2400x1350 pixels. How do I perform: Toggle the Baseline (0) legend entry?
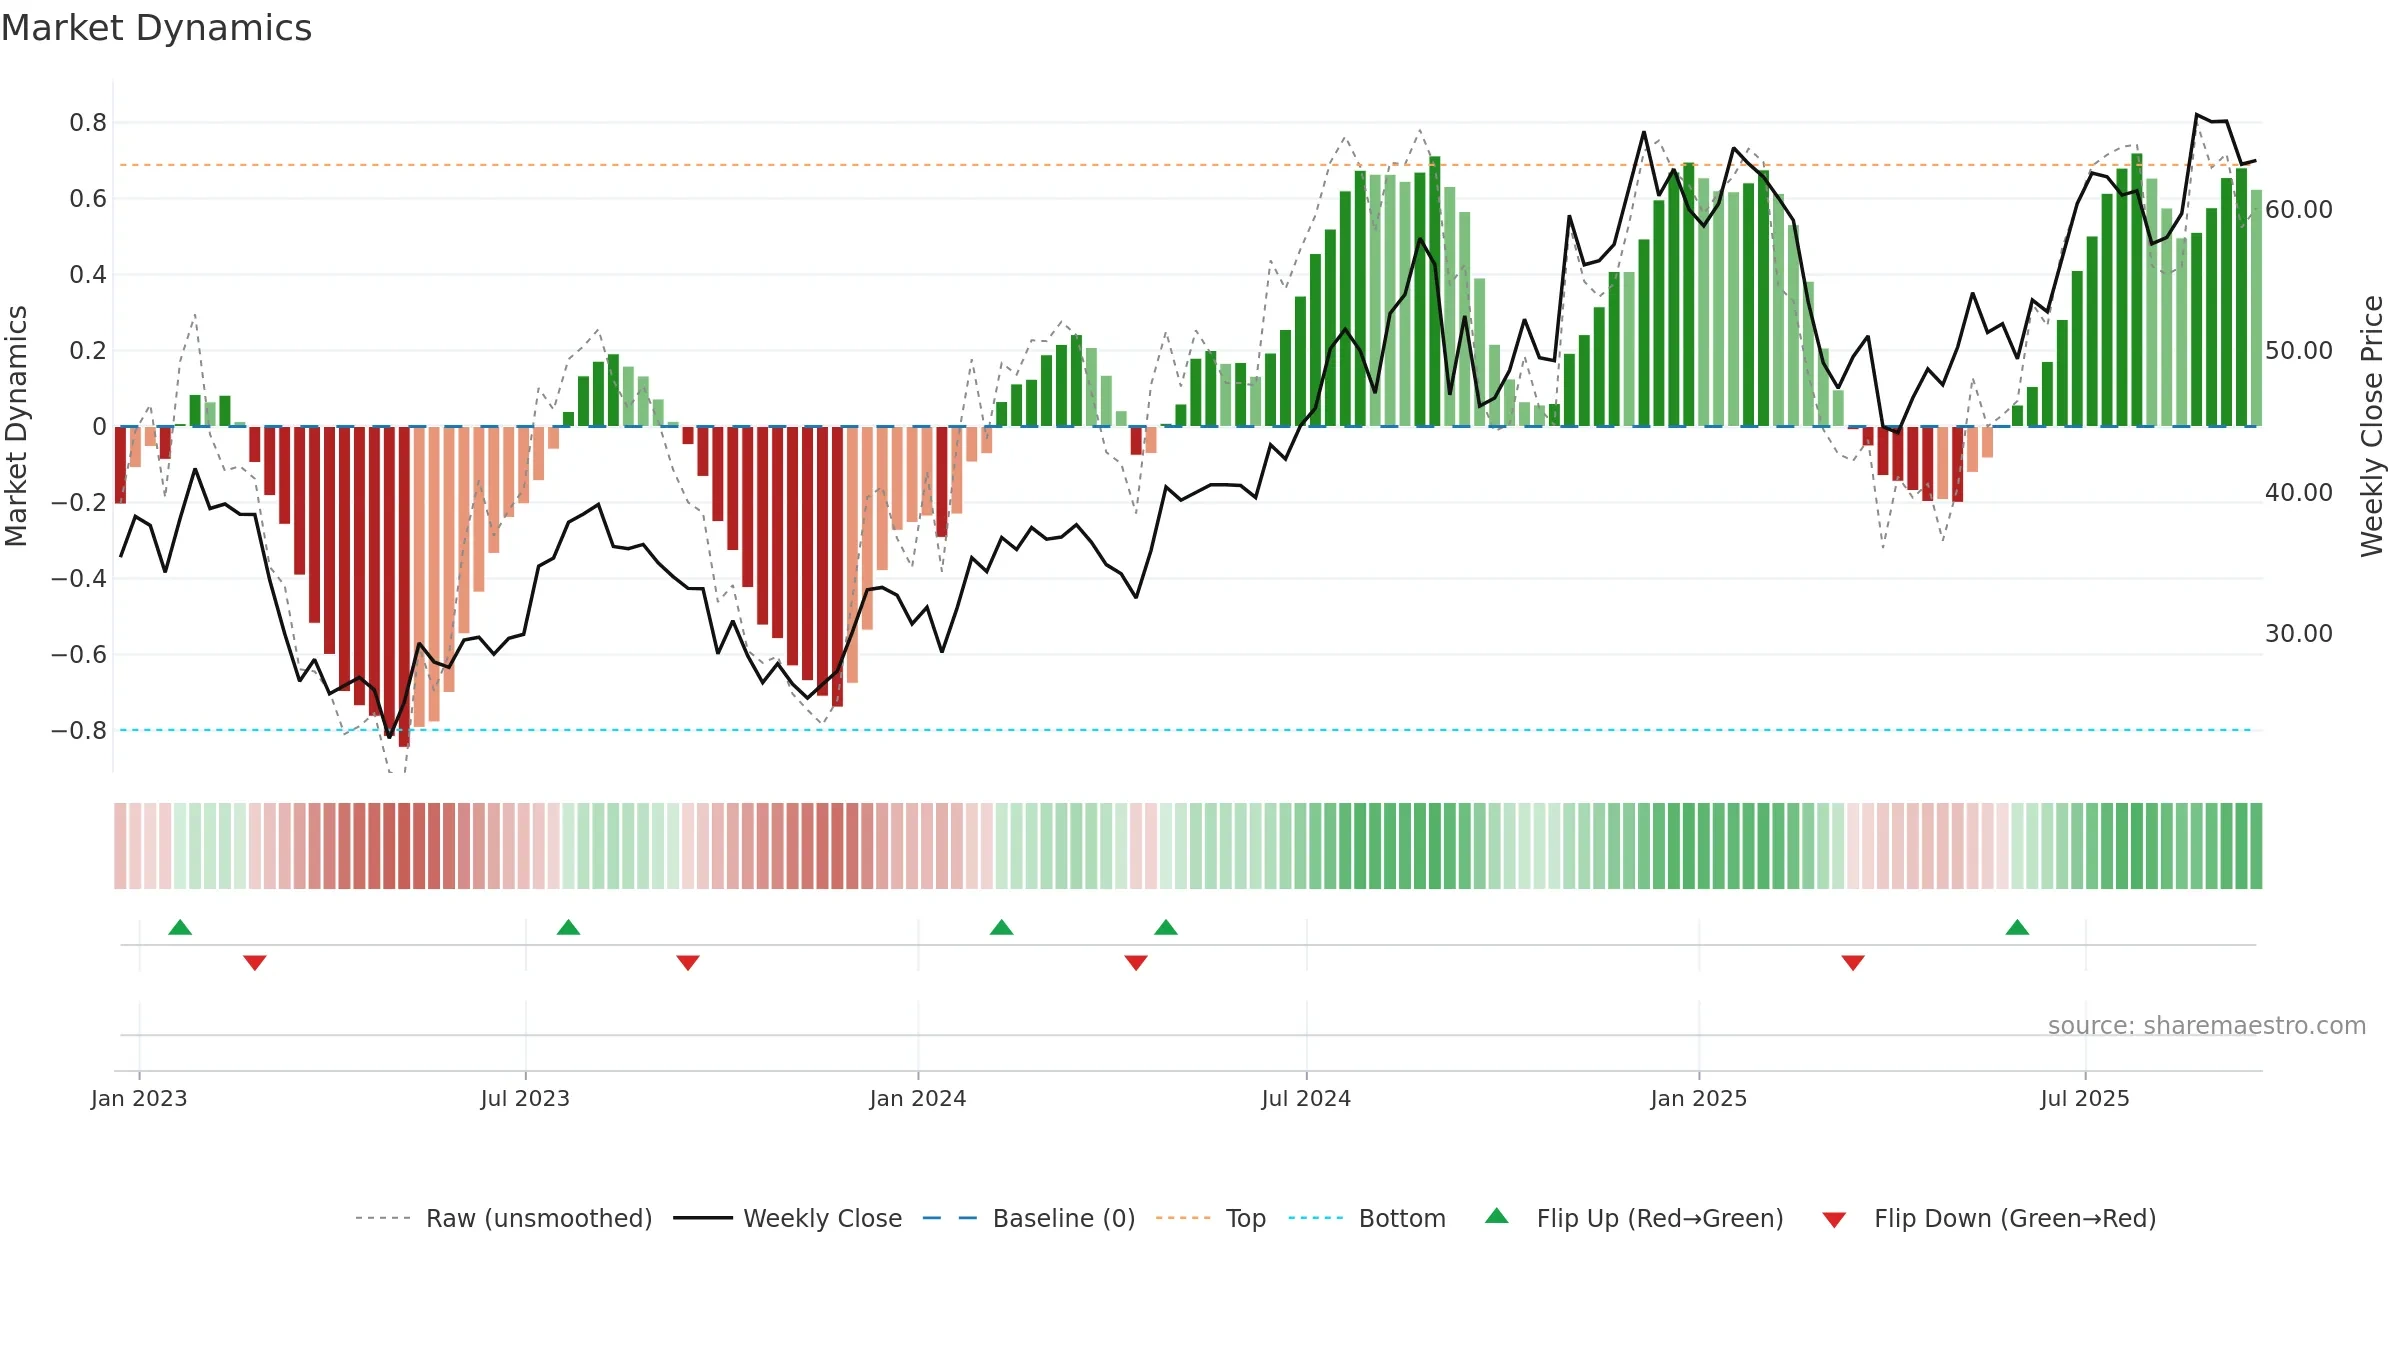pyautogui.click(x=1029, y=1218)
